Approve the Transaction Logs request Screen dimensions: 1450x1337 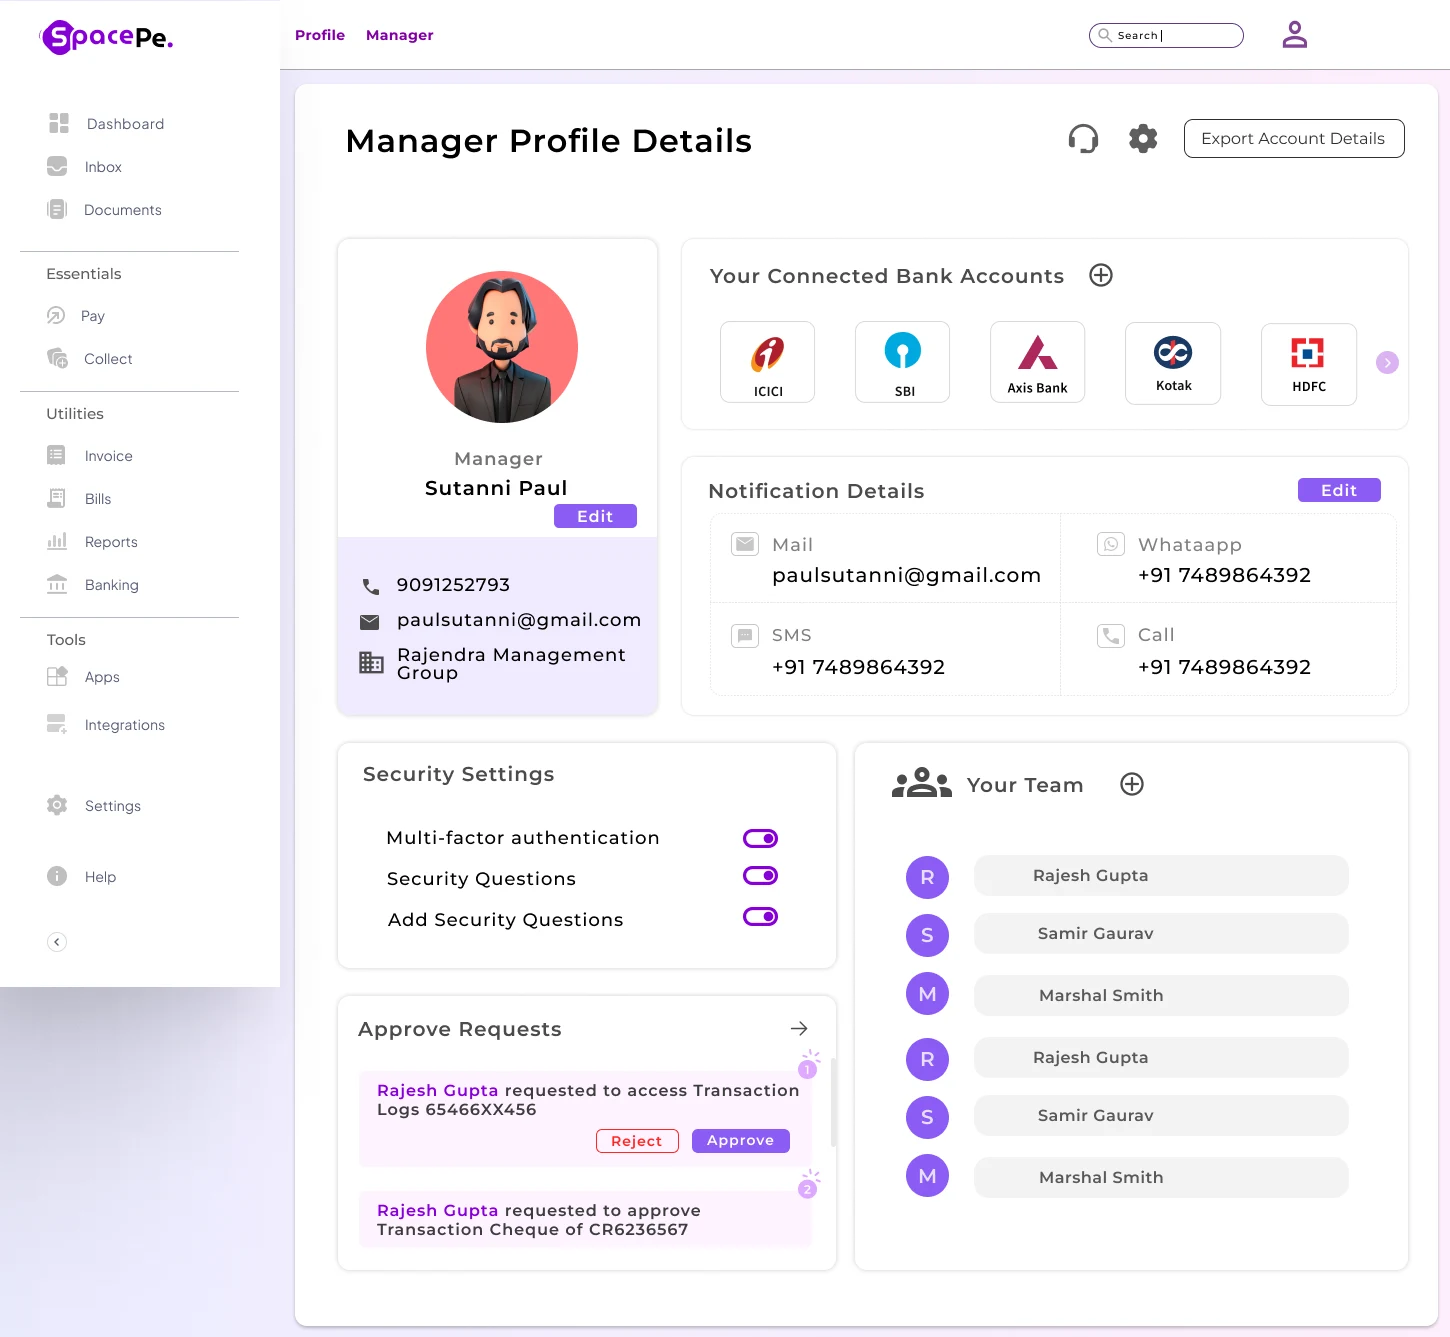(x=741, y=1141)
